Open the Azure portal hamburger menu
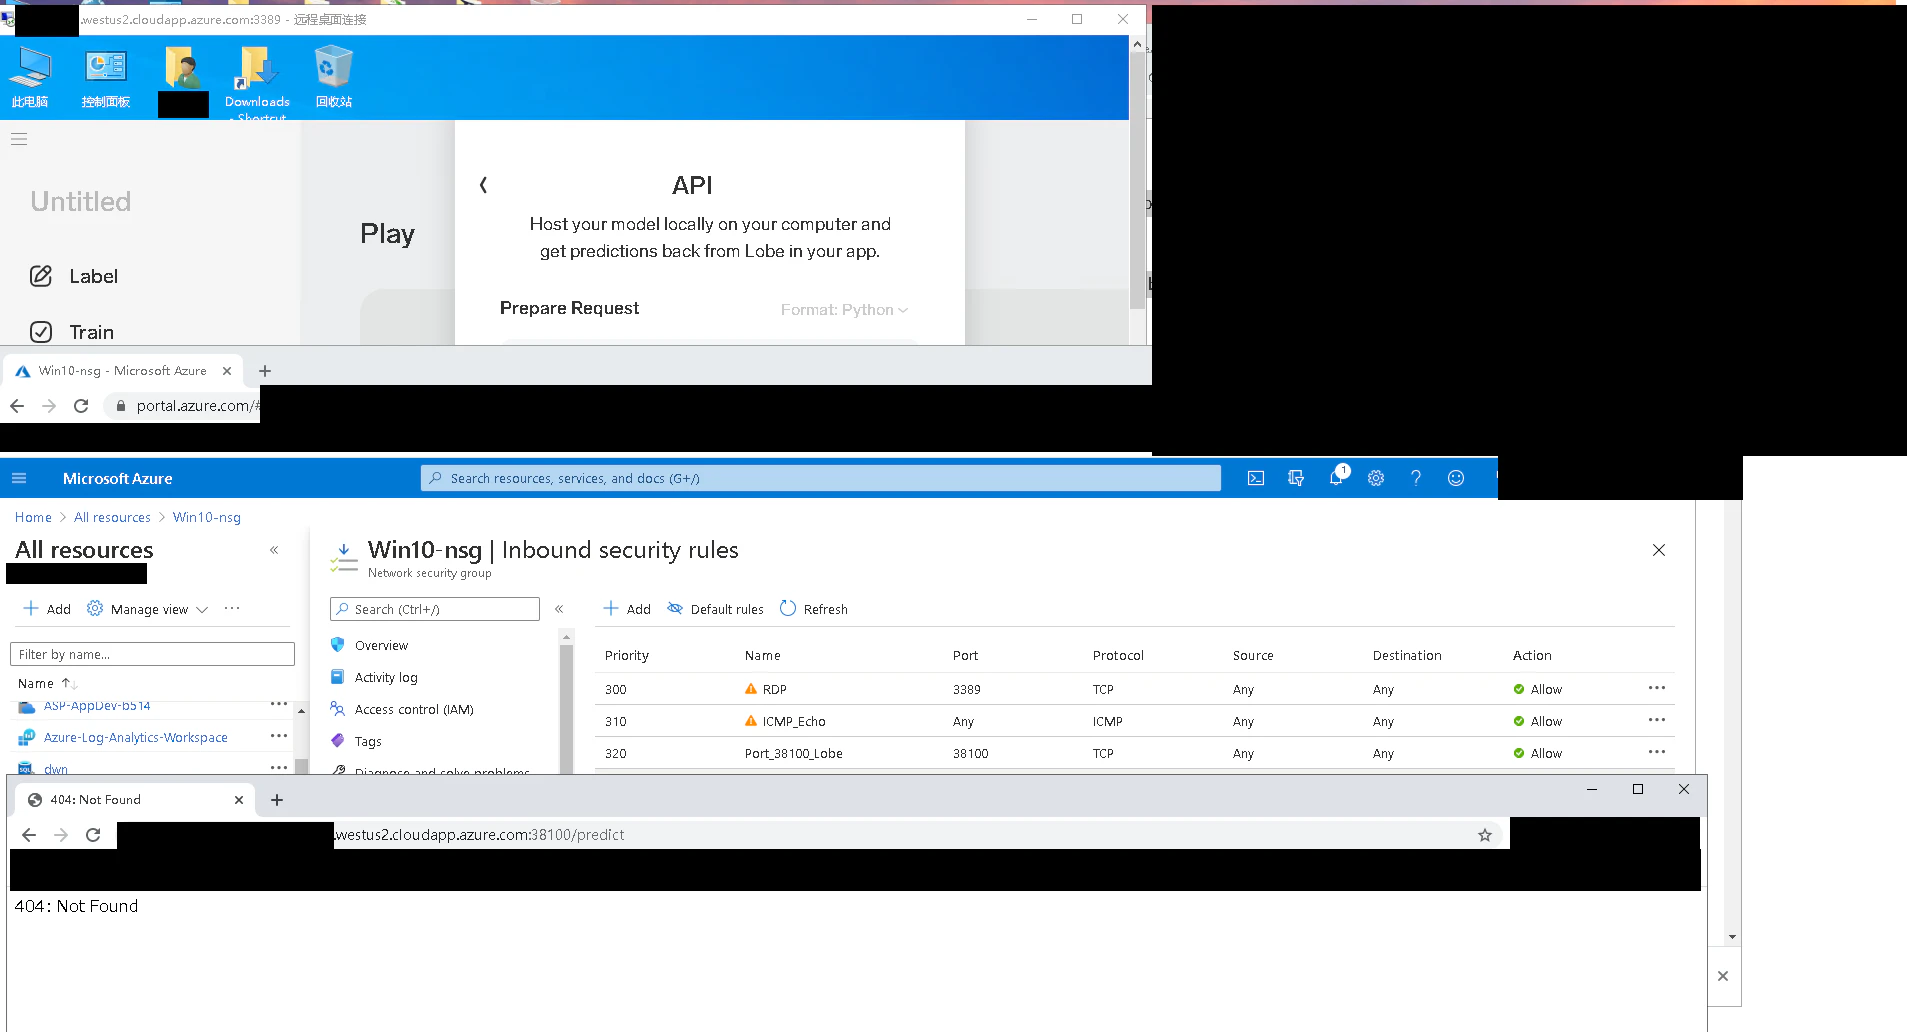1907x1032 pixels. coord(19,478)
